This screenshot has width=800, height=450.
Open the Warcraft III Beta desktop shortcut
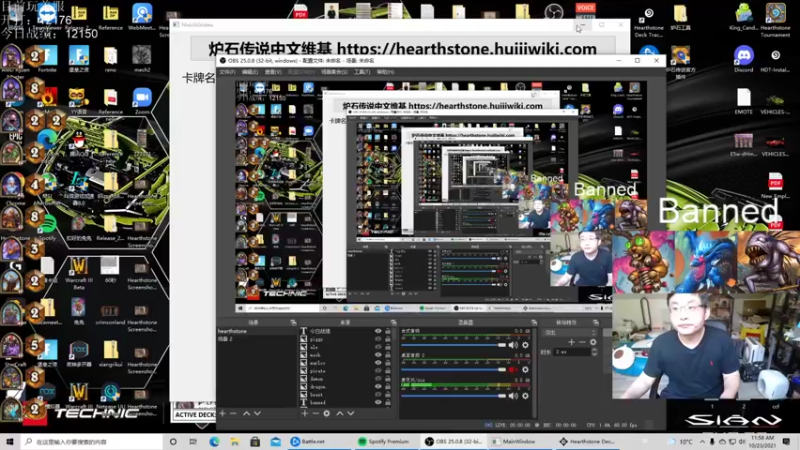click(79, 273)
